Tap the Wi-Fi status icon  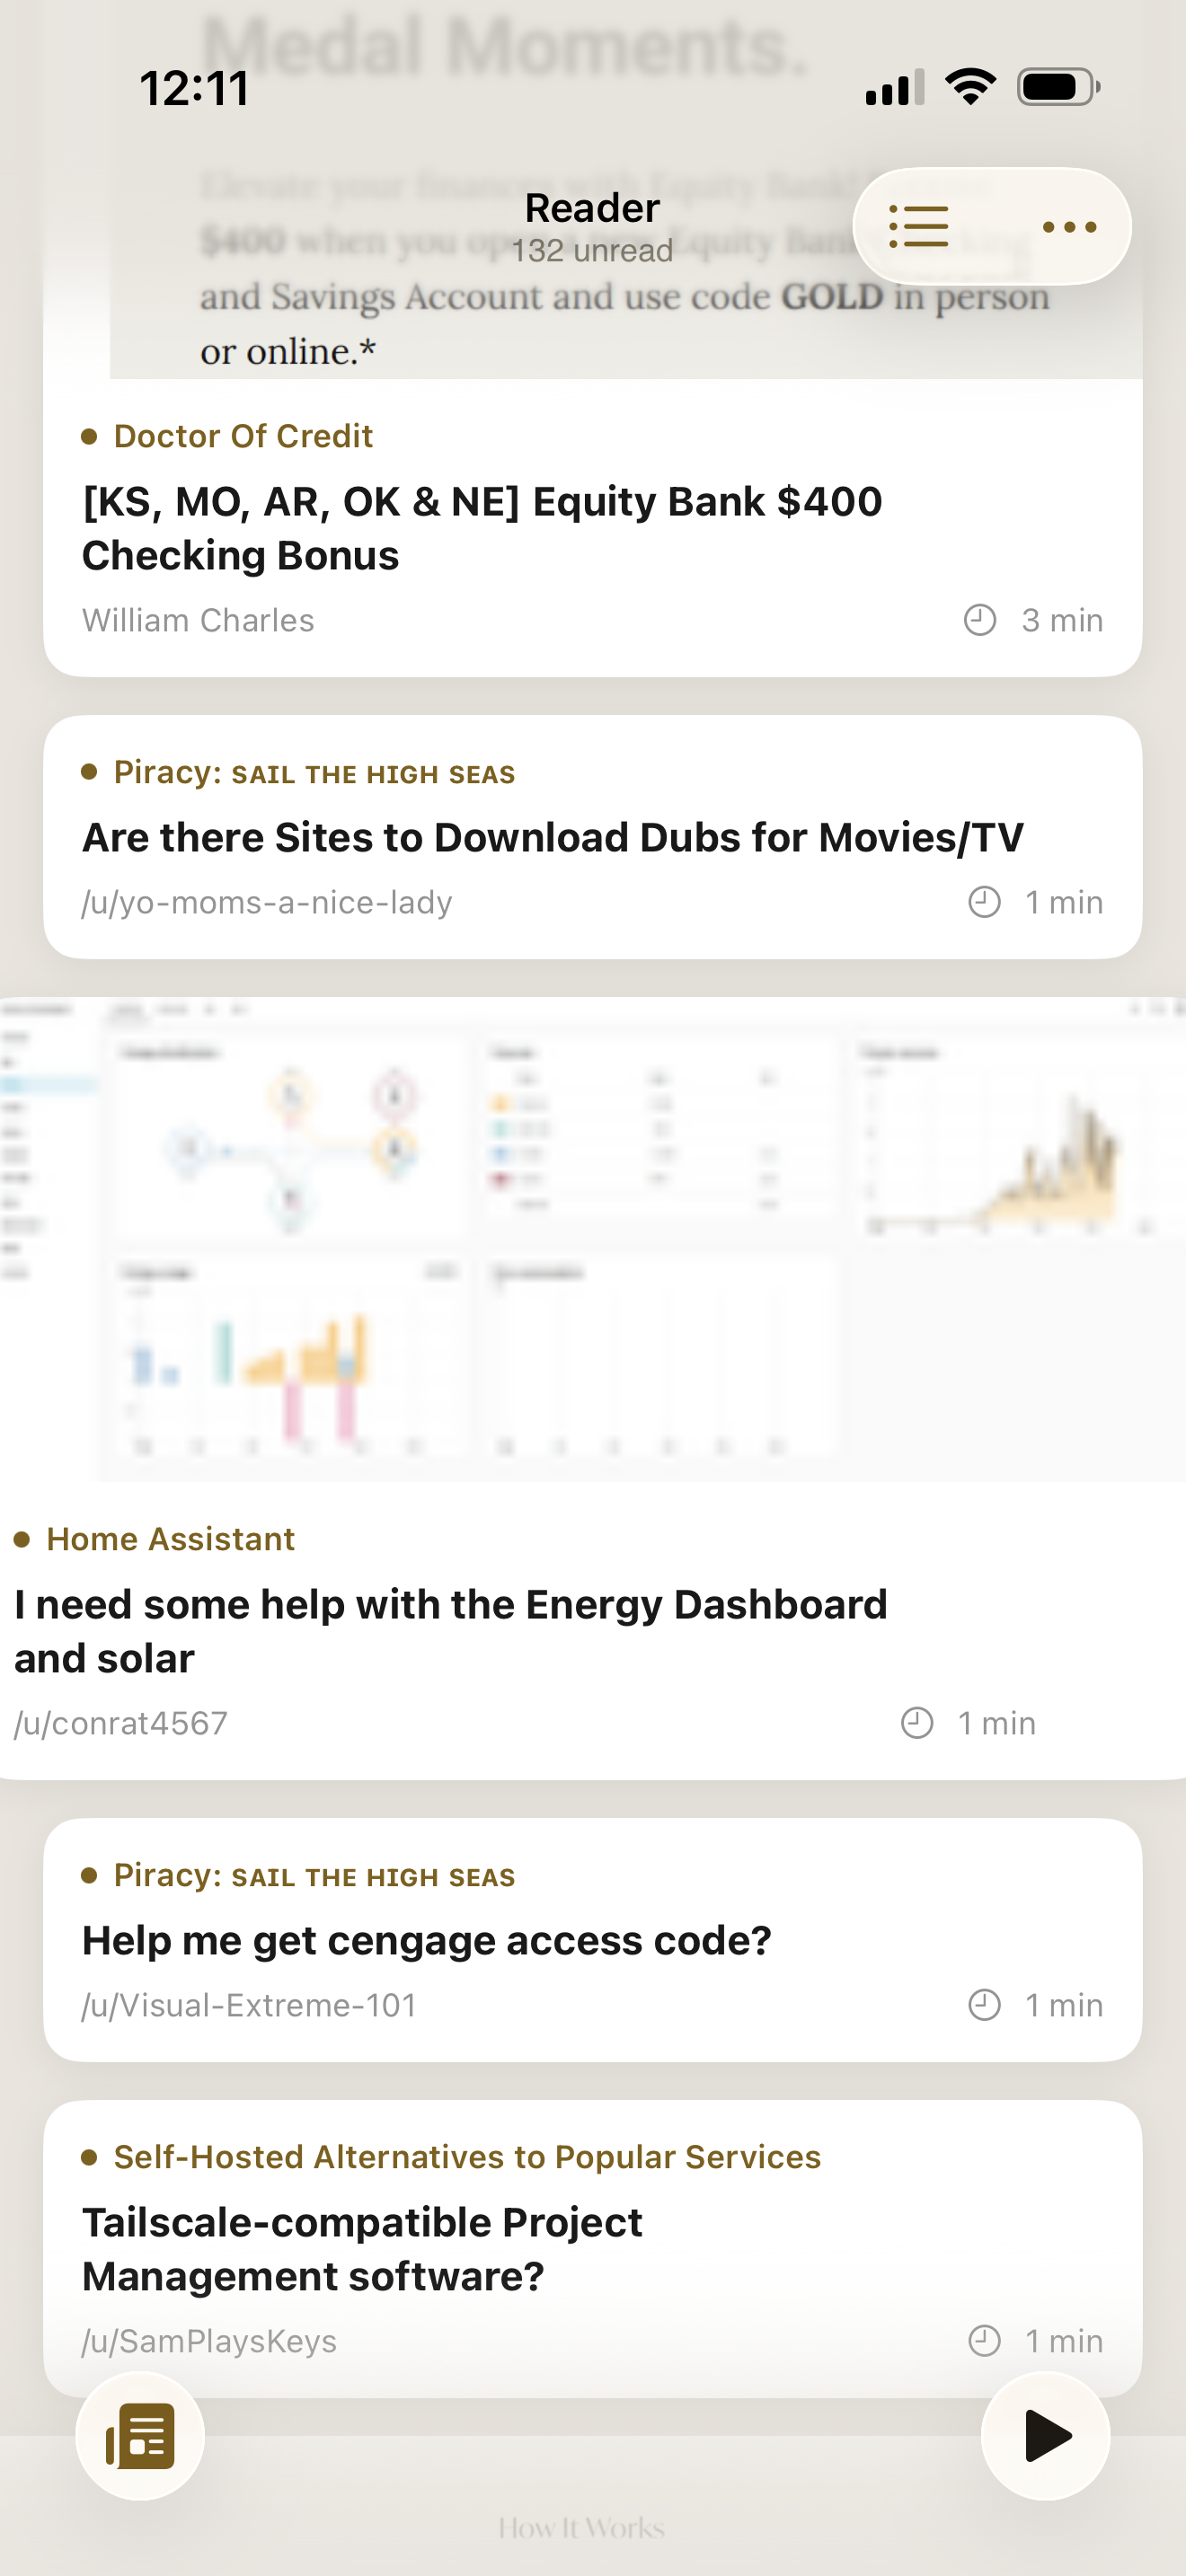pyautogui.click(x=970, y=87)
